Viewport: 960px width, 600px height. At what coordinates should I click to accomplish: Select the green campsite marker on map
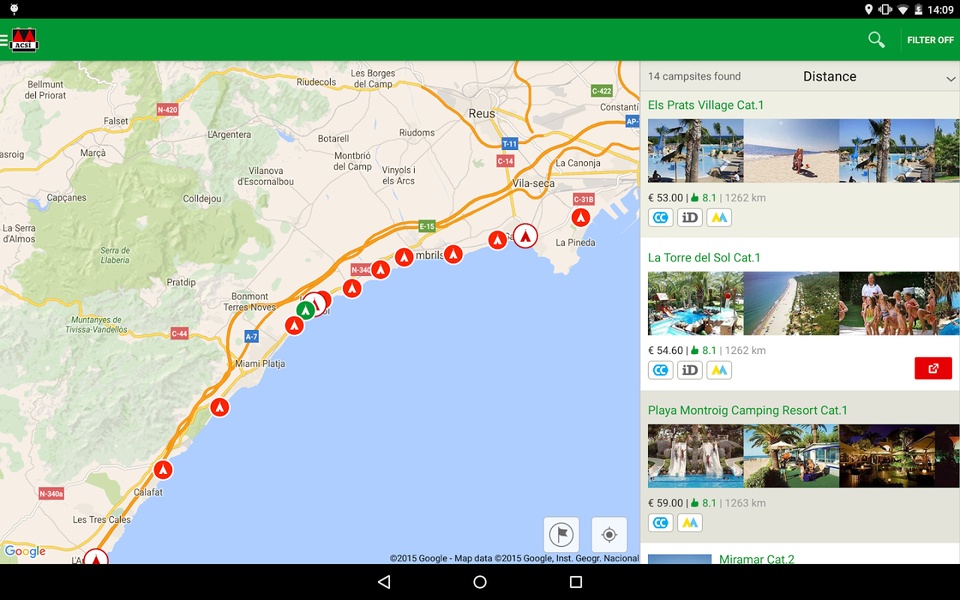[x=305, y=310]
